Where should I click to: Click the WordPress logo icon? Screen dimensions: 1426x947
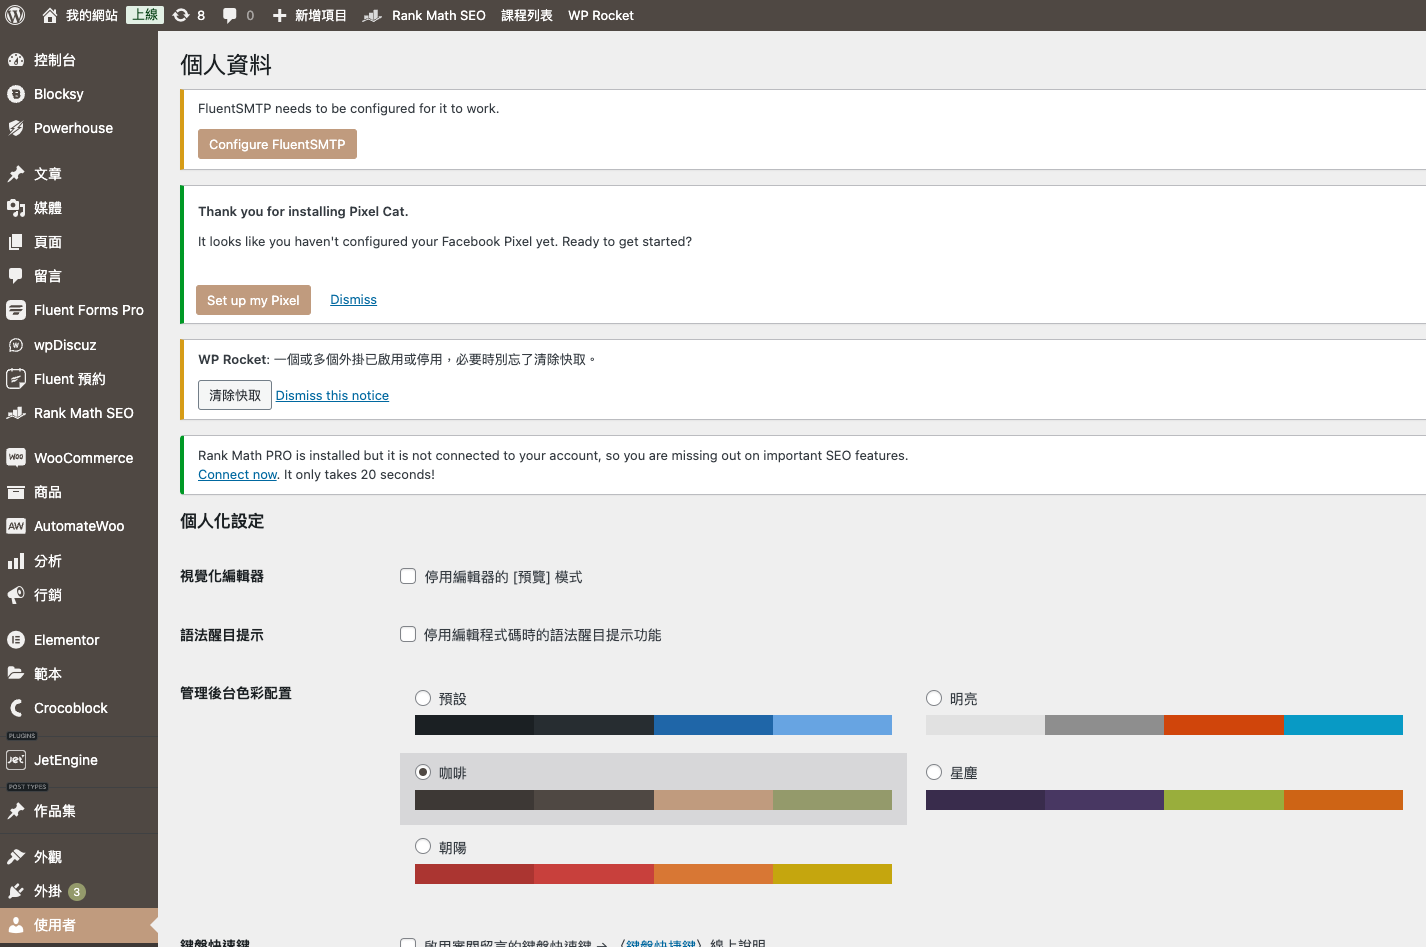15,15
